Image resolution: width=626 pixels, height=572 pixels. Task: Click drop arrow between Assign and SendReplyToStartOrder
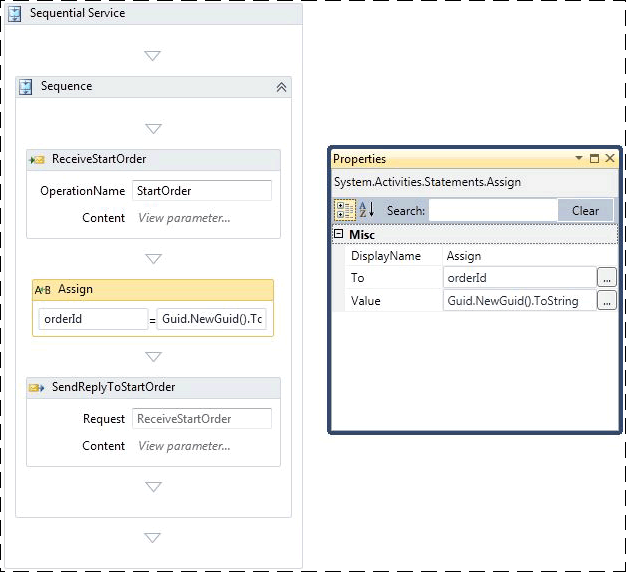point(153,356)
